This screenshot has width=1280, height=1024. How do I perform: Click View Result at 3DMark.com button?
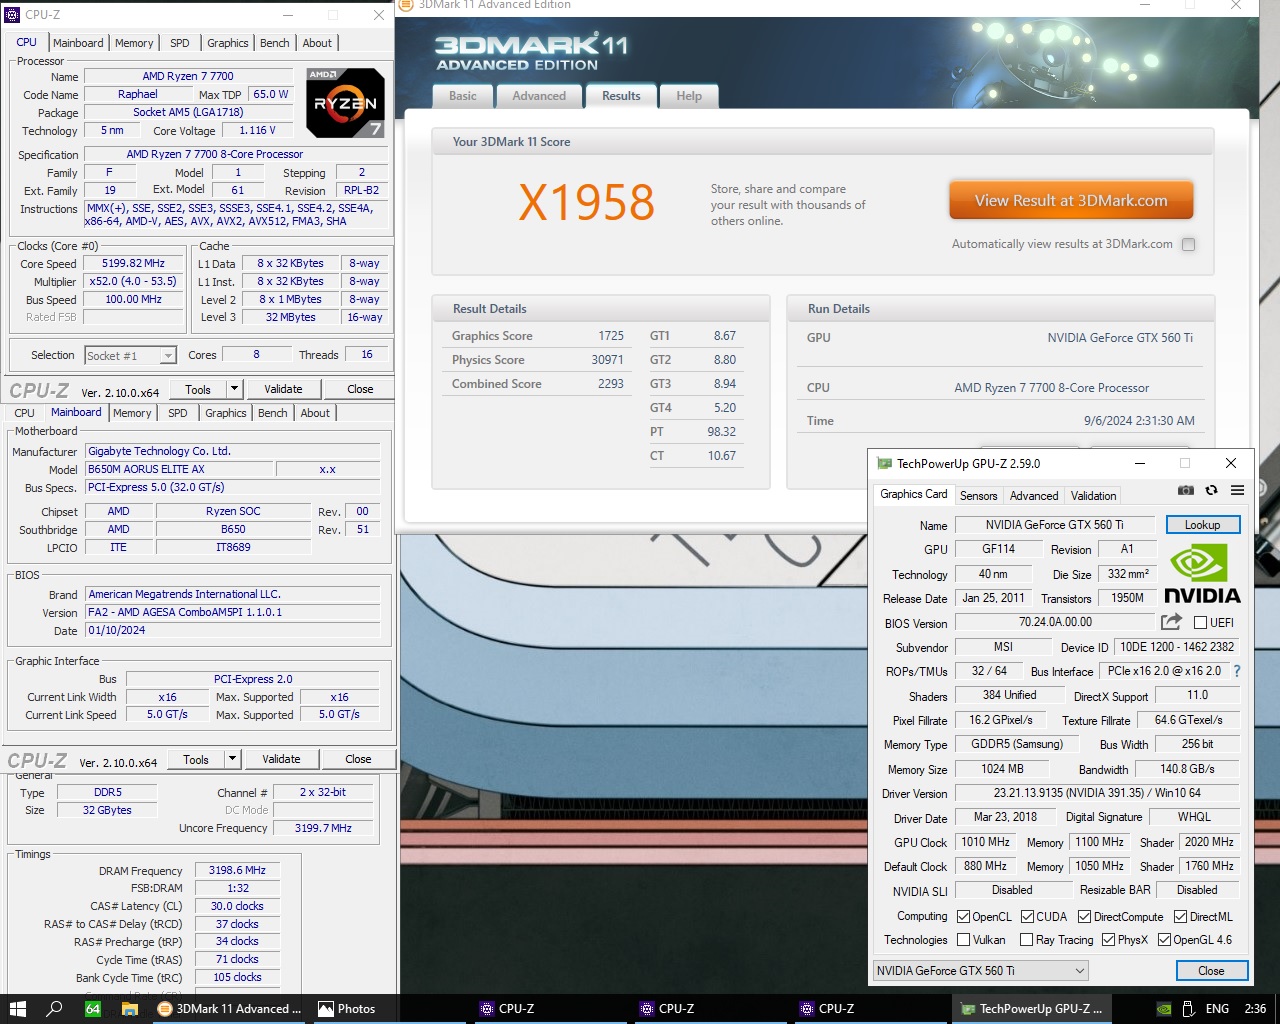(1071, 200)
